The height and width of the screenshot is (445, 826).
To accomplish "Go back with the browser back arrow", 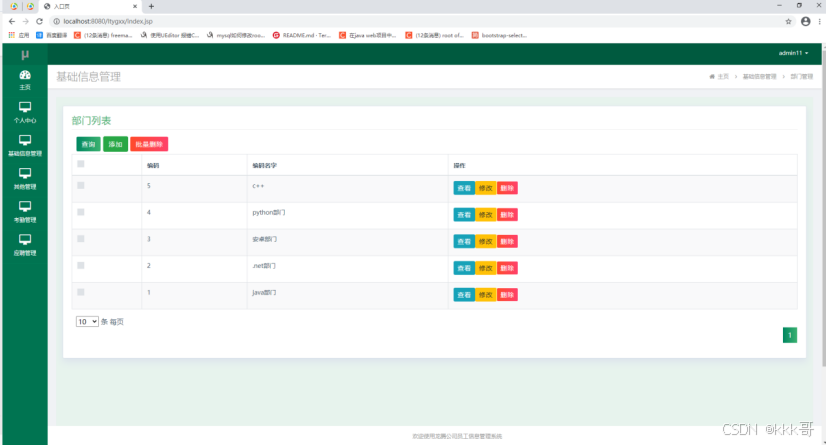I will [x=12, y=21].
